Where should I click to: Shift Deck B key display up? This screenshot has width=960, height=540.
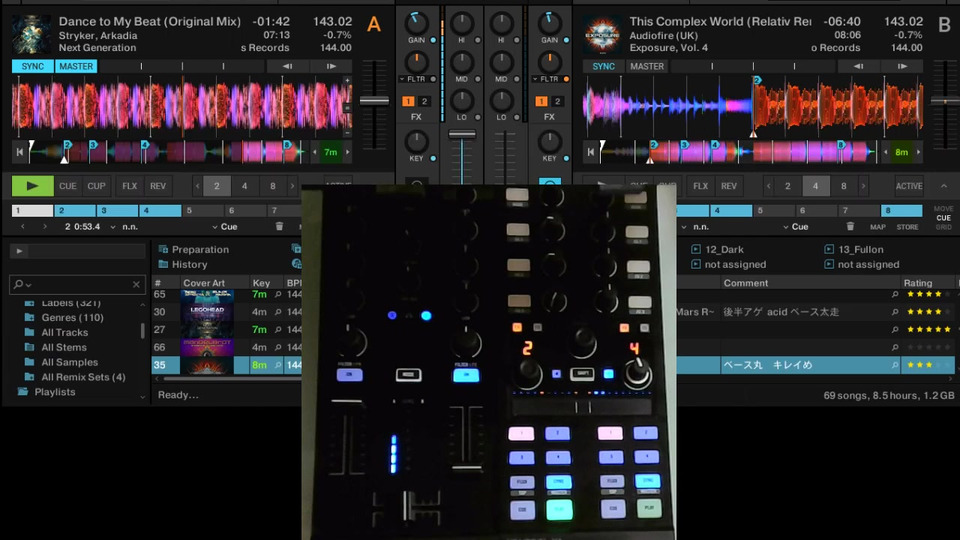tap(918, 152)
